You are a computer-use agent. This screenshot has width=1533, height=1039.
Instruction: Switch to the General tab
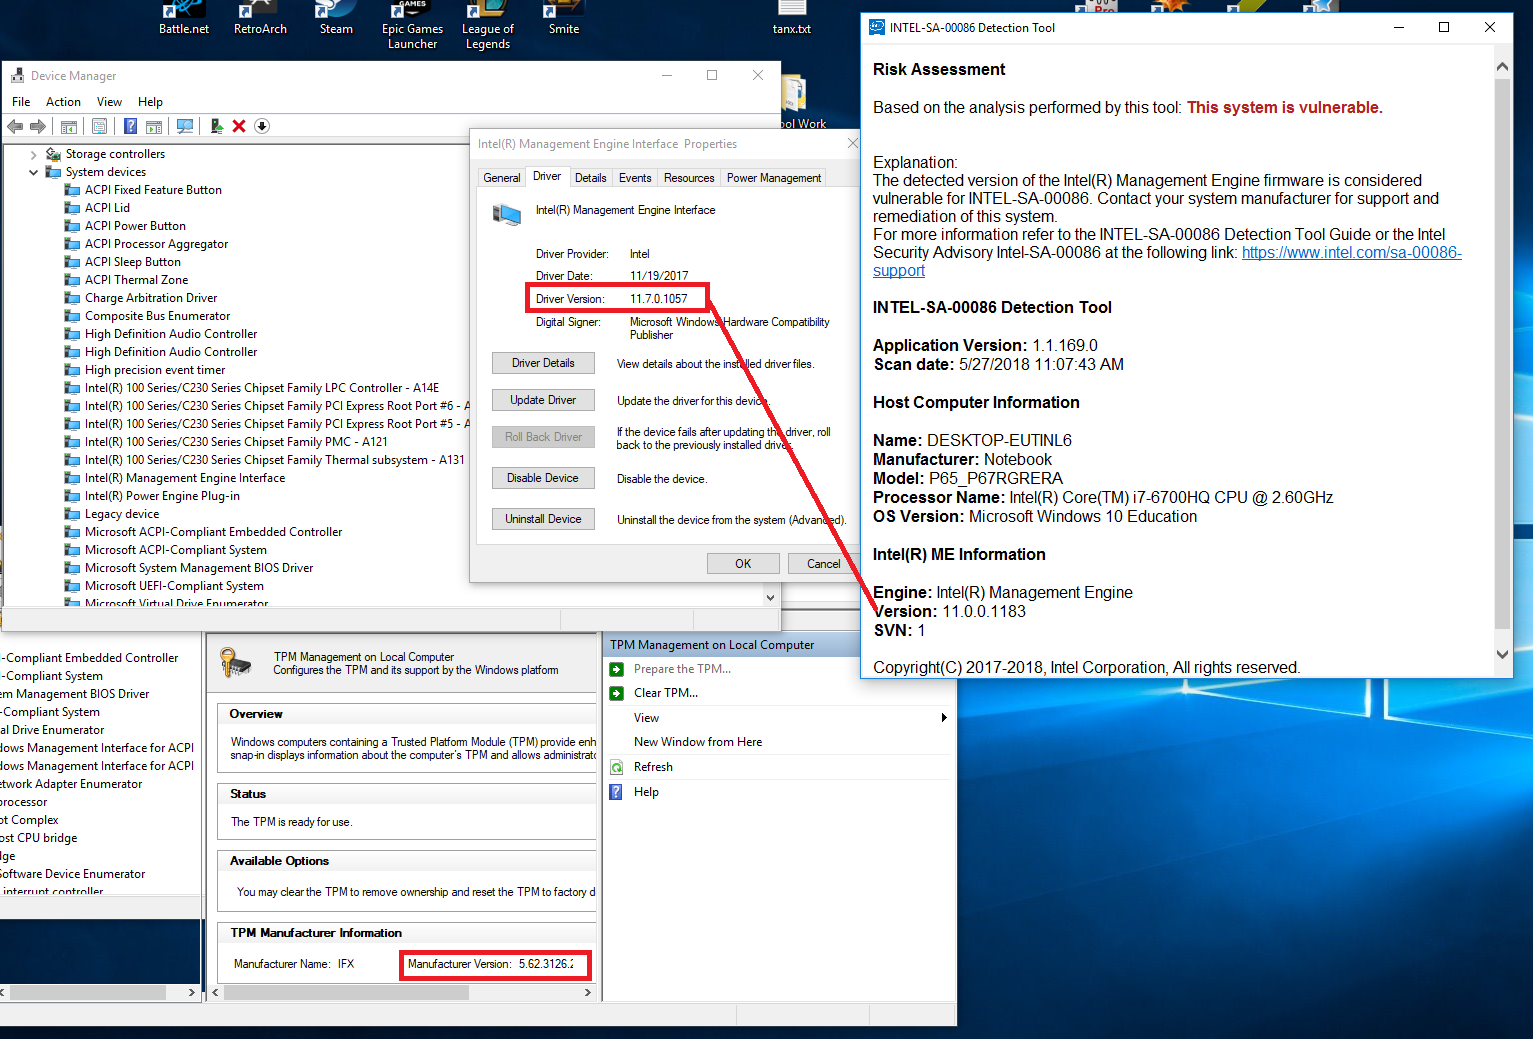point(502,178)
